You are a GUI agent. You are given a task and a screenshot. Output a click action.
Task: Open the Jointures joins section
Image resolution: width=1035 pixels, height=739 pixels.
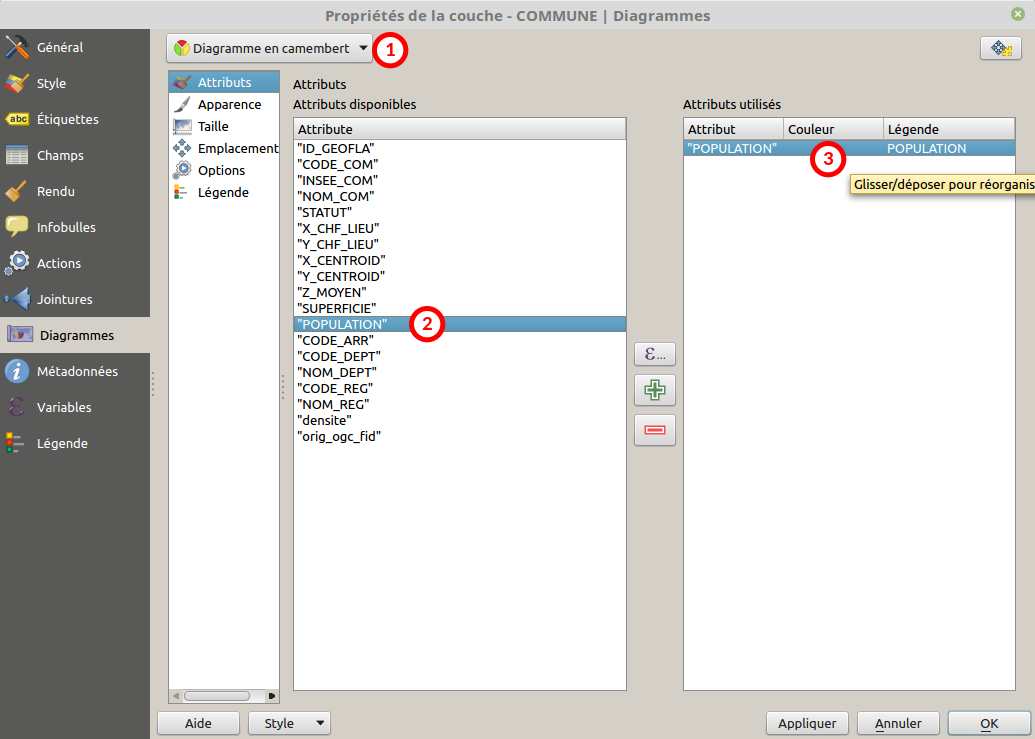[x=64, y=300]
